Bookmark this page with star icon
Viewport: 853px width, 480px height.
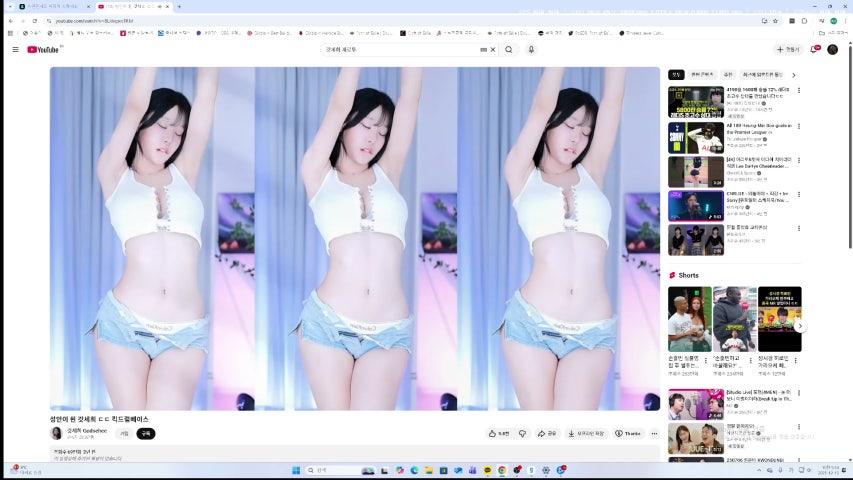click(775, 21)
